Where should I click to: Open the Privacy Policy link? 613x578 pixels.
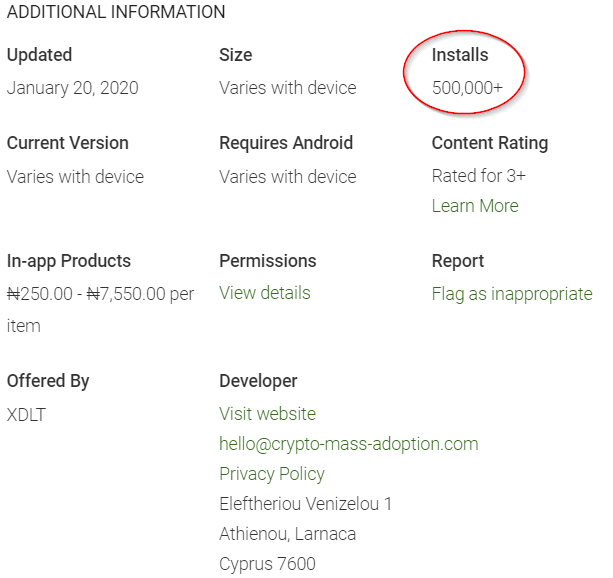[x=272, y=474]
